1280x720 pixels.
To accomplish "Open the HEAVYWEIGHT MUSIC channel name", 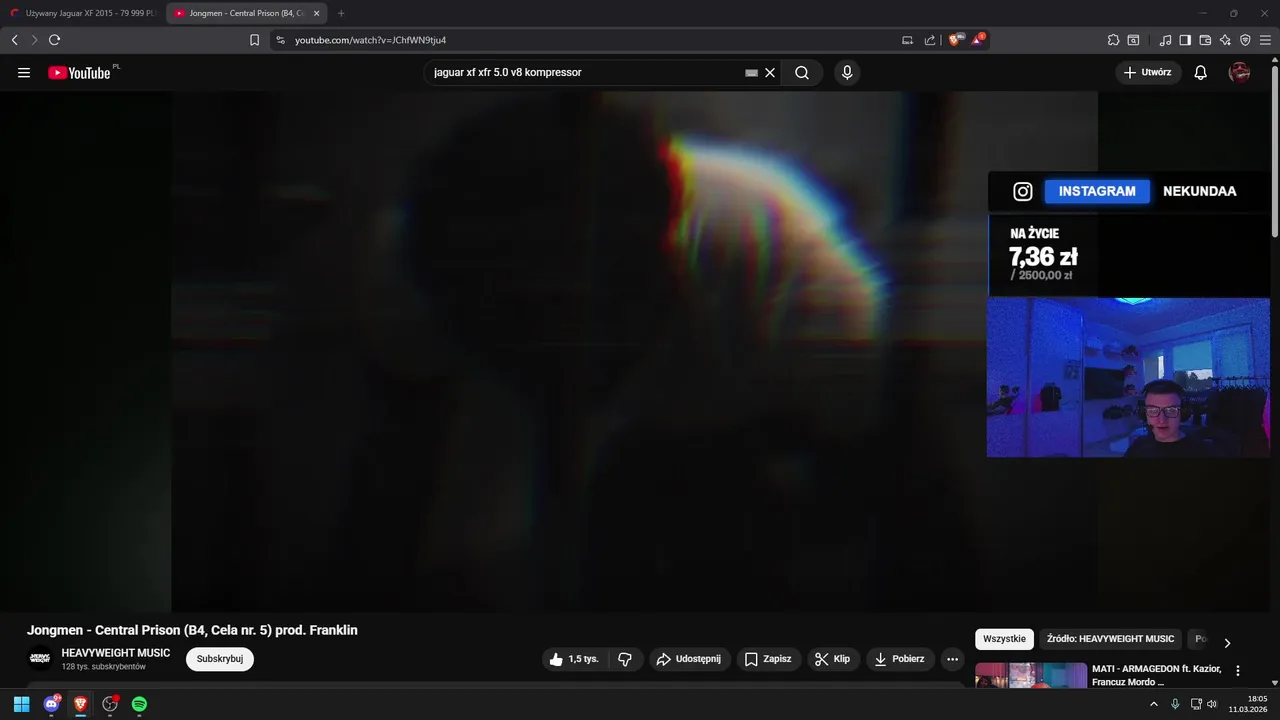I will [116, 653].
